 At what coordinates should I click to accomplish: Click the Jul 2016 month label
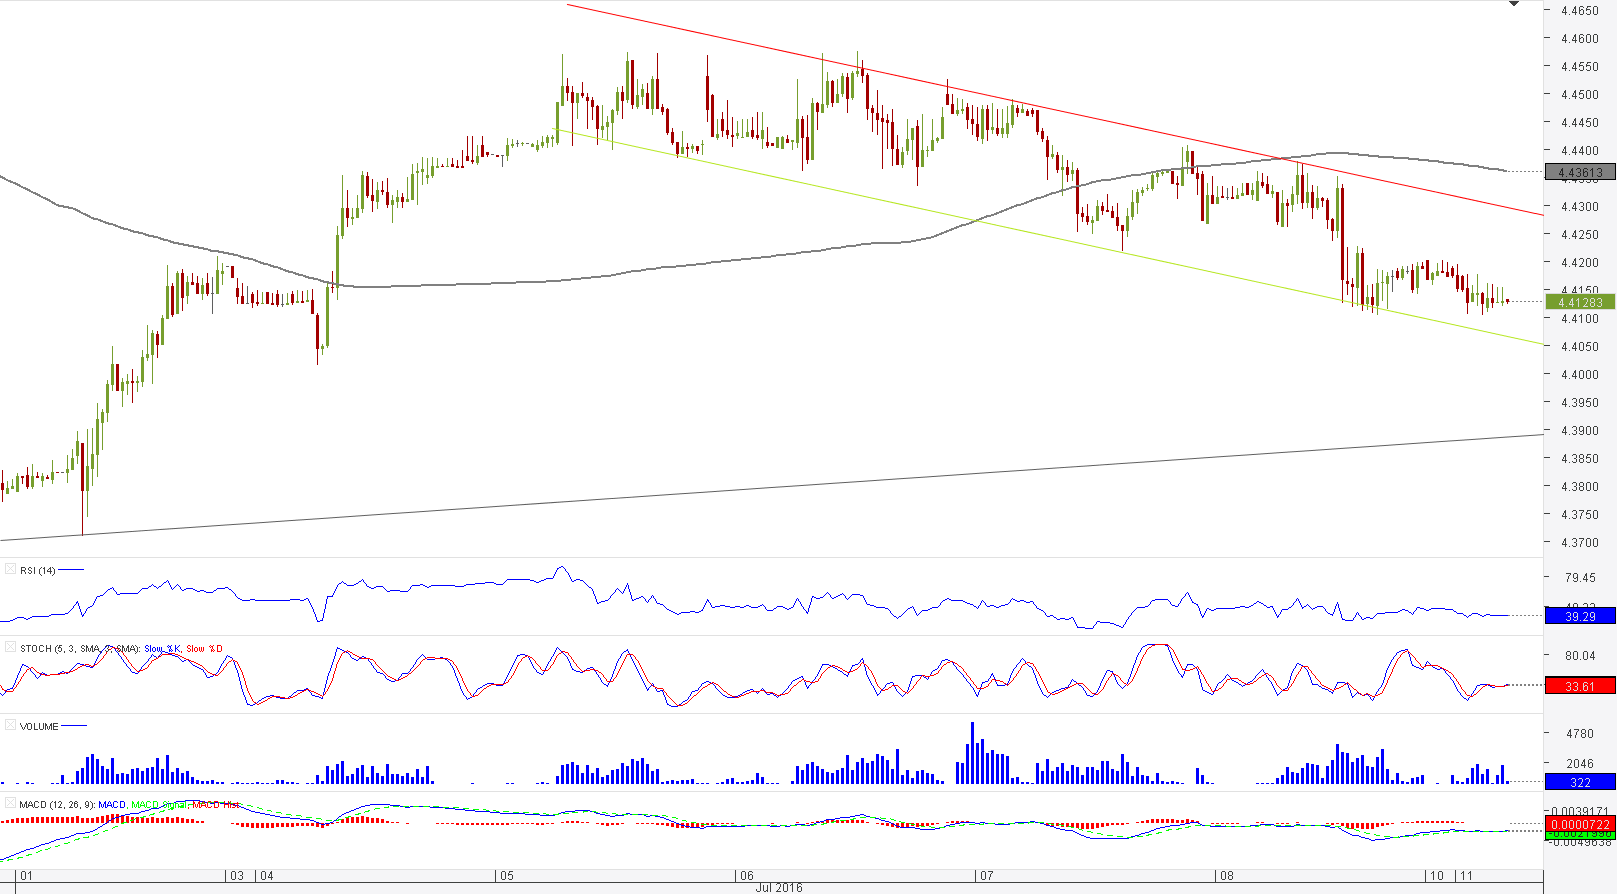click(779, 888)
